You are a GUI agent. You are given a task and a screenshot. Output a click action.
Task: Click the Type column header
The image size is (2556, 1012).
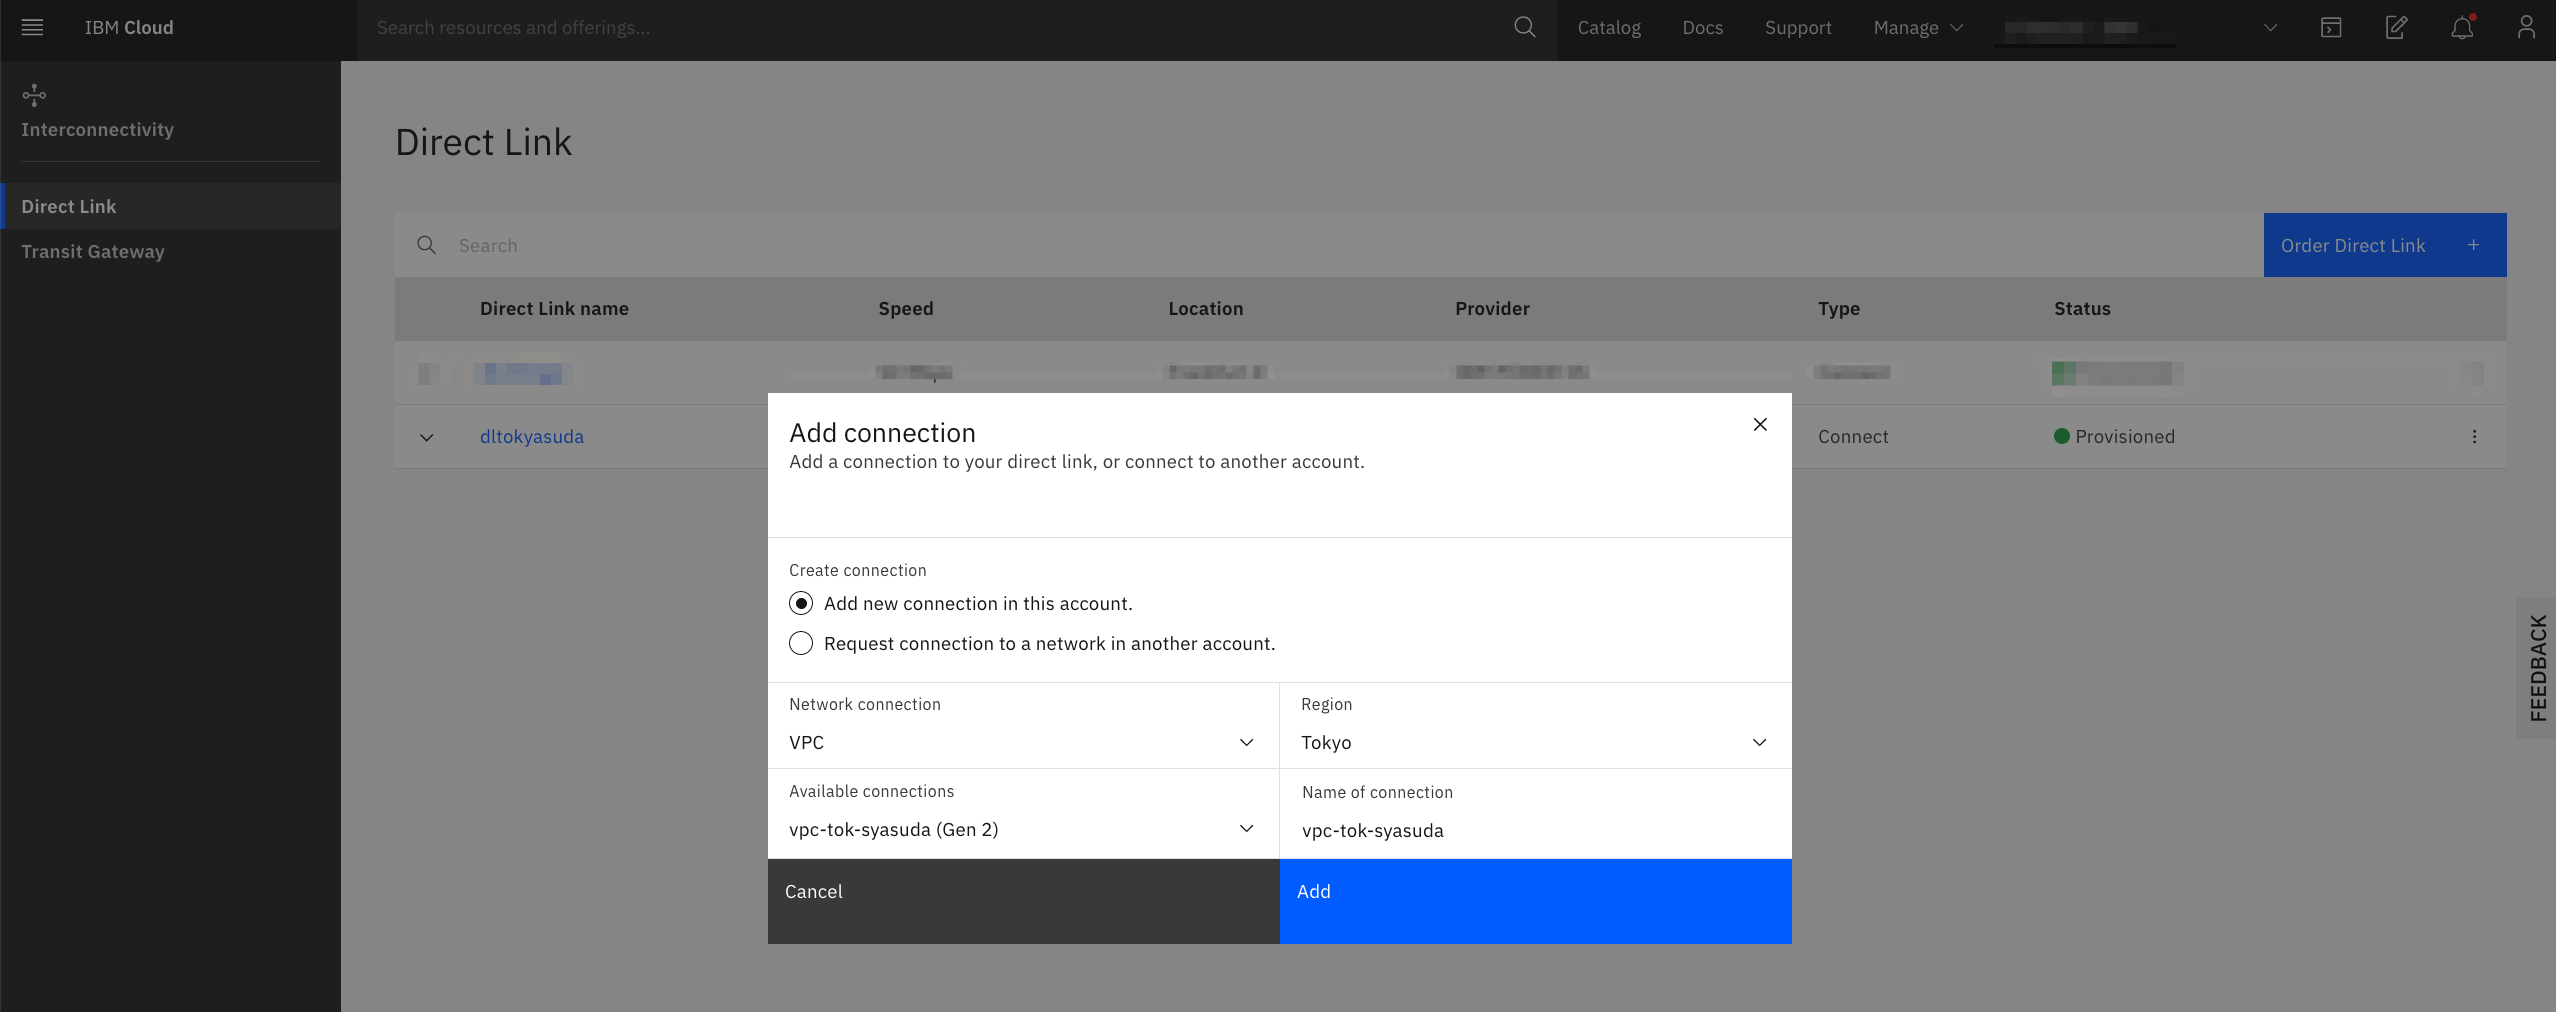(1839, 309)
